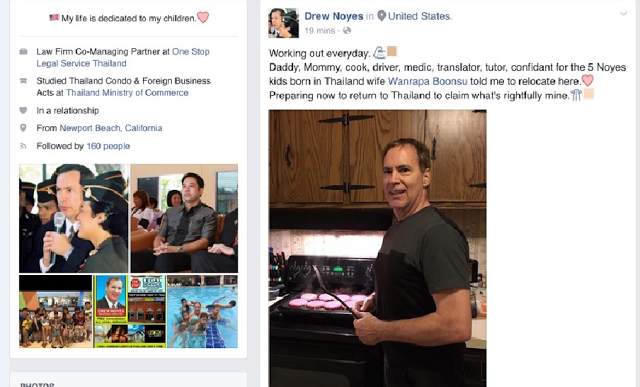Open the post options chevron menu
Screen dimensions: 640x387
pos(623,14)
